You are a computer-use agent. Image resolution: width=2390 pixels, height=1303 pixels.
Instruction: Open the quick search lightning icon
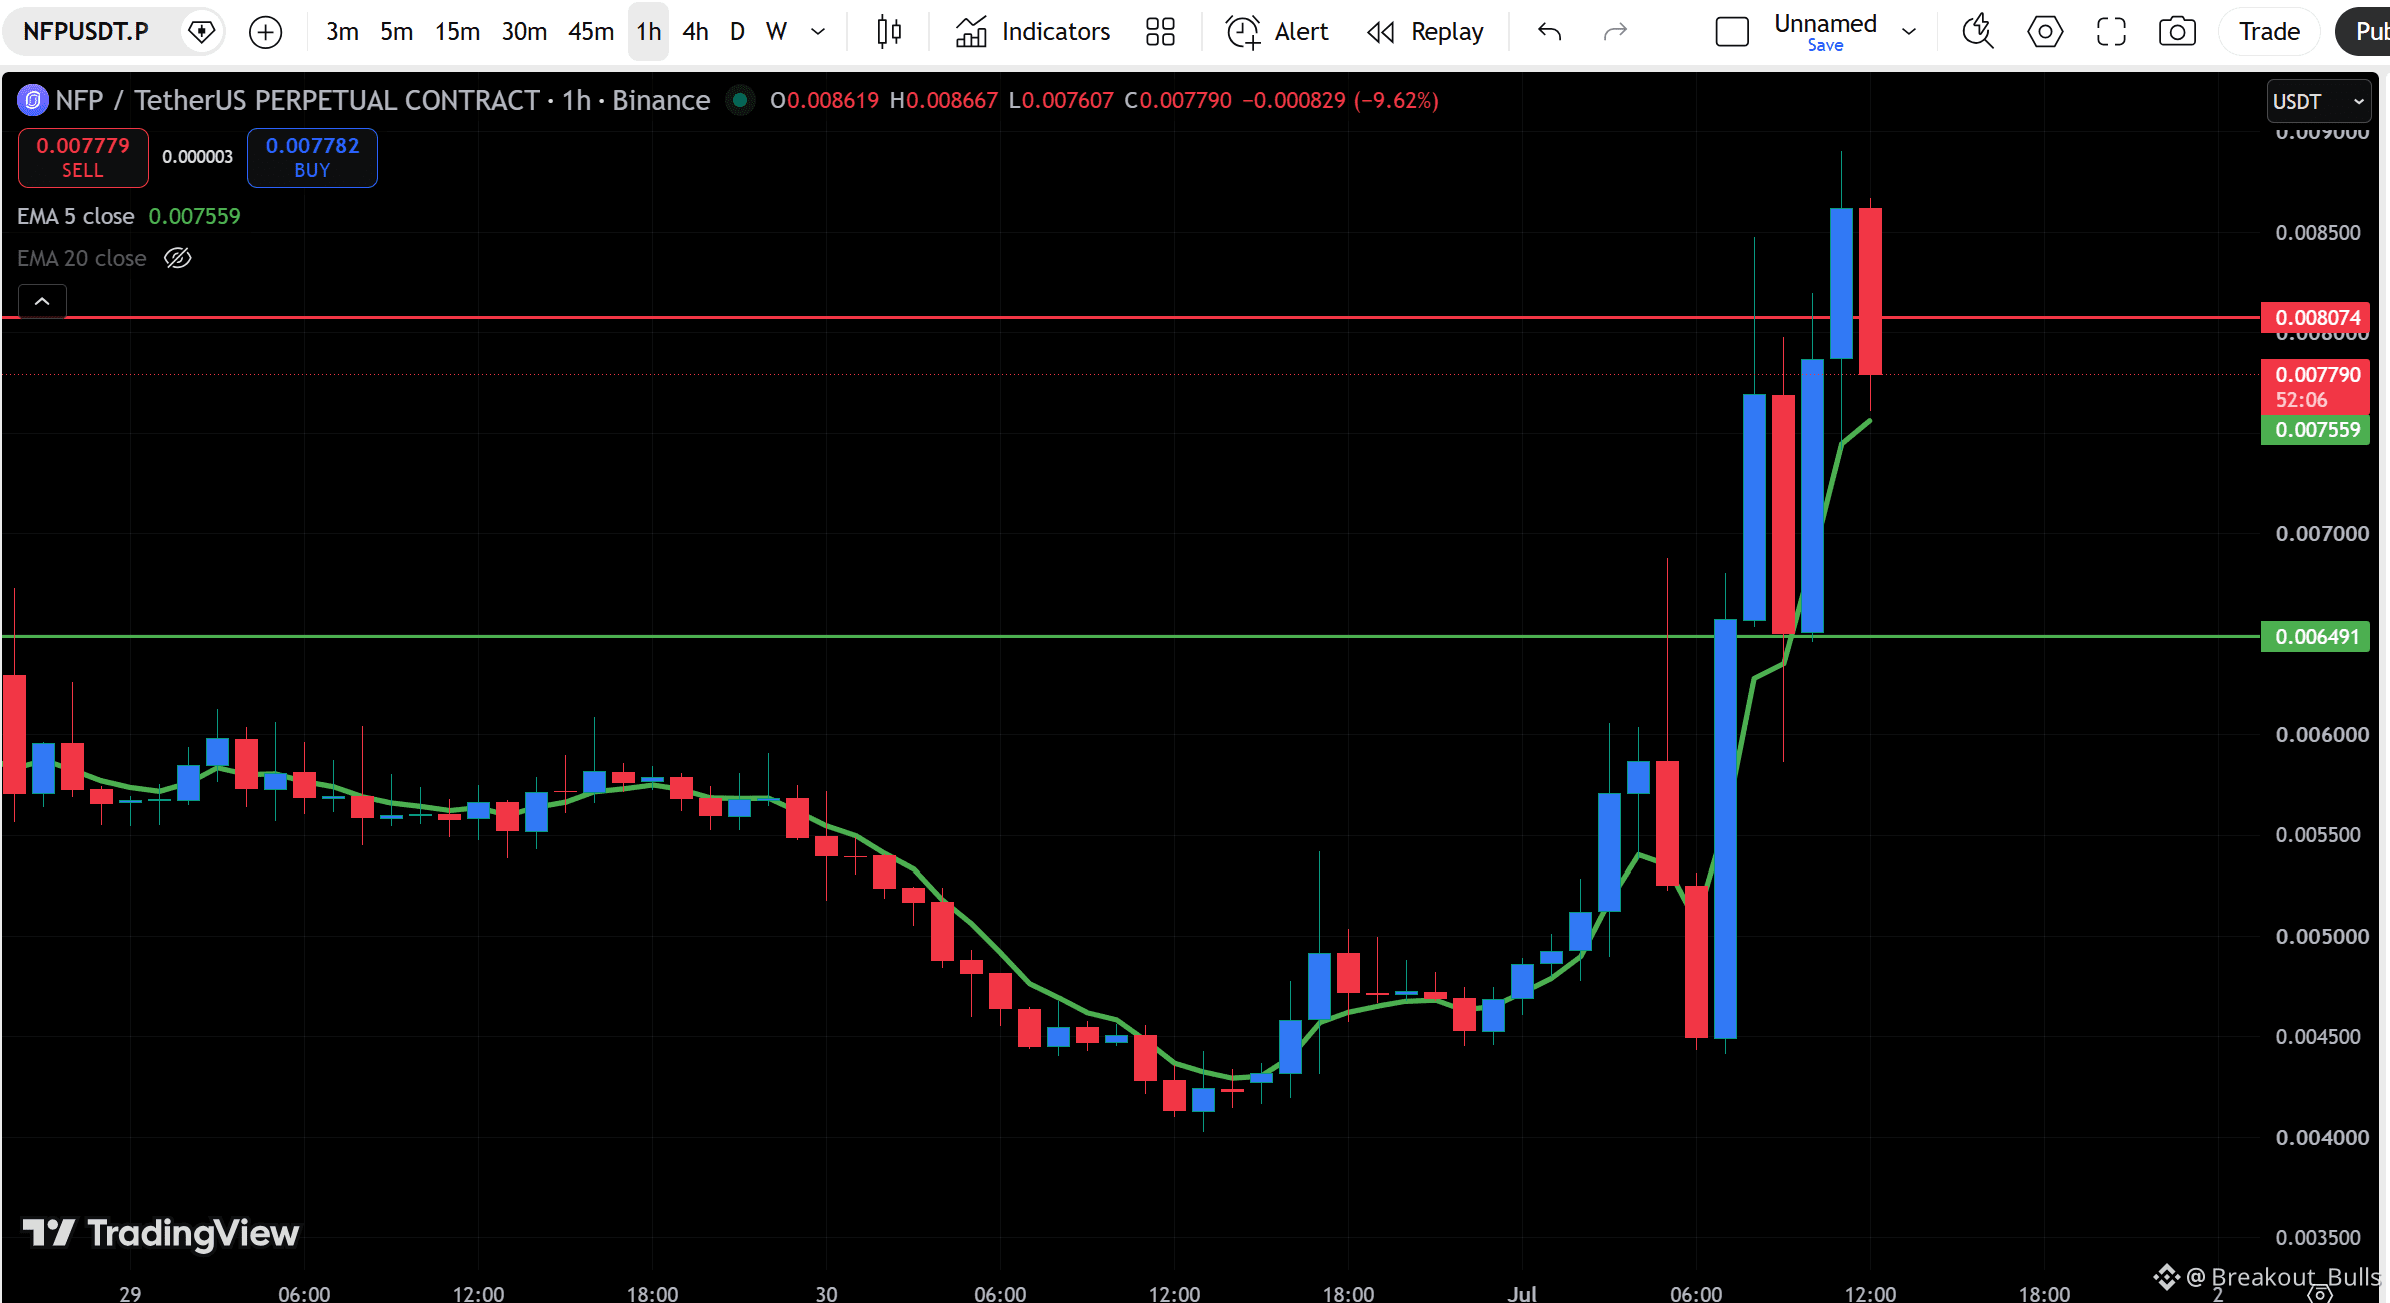[x=1977, y=32]
